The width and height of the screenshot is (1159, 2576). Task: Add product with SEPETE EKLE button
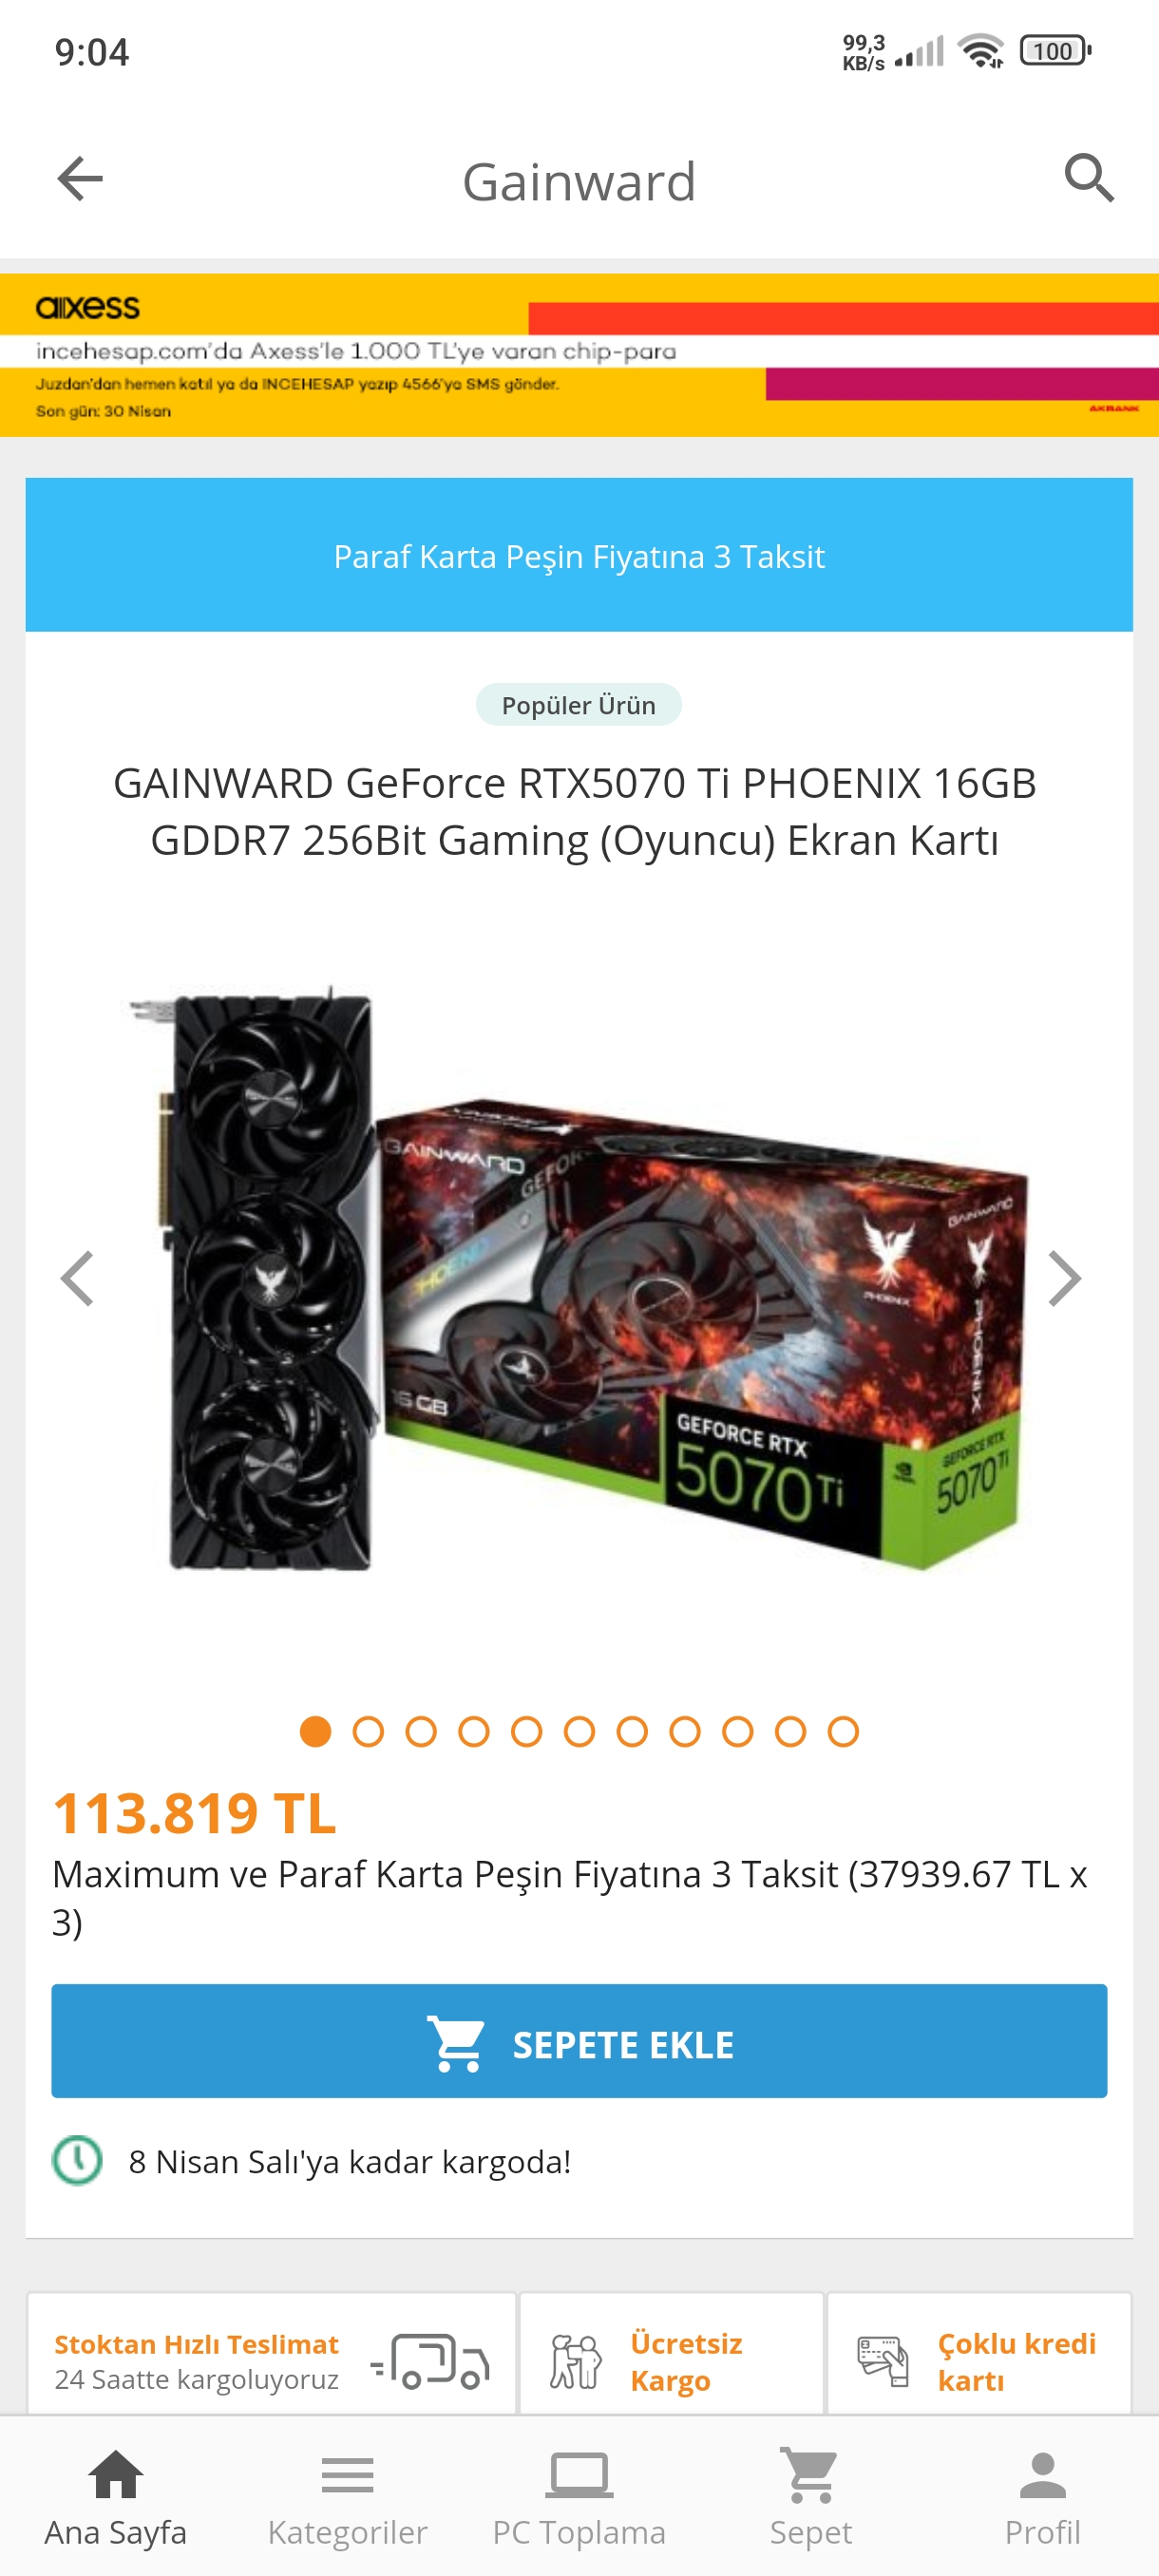coord(579,2040)
